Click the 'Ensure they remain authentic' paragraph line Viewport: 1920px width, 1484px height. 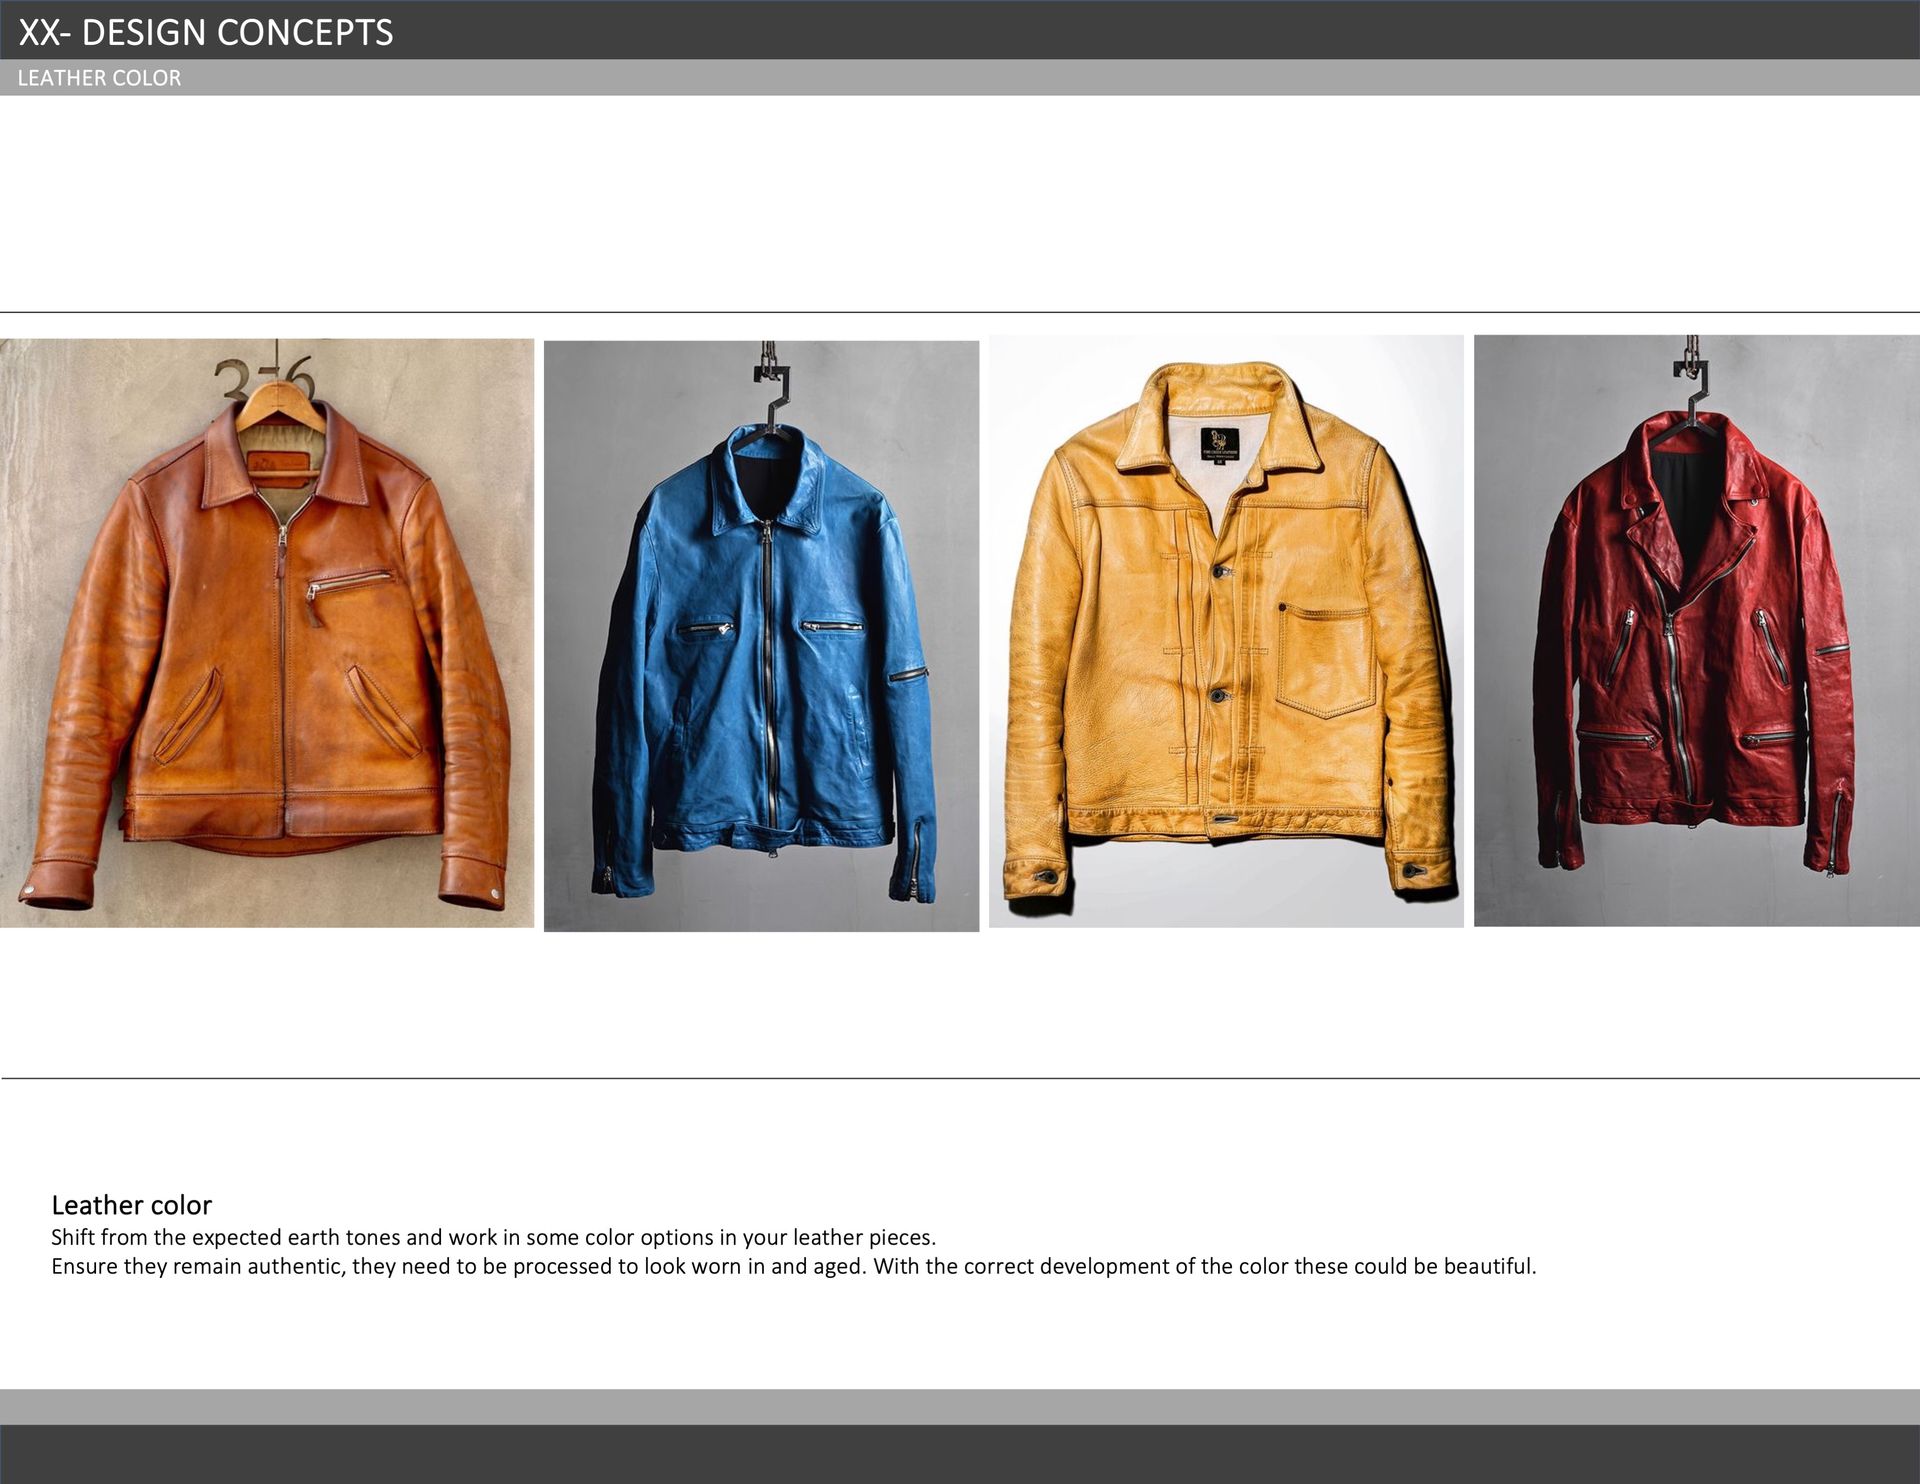[x=793, y=1266]
